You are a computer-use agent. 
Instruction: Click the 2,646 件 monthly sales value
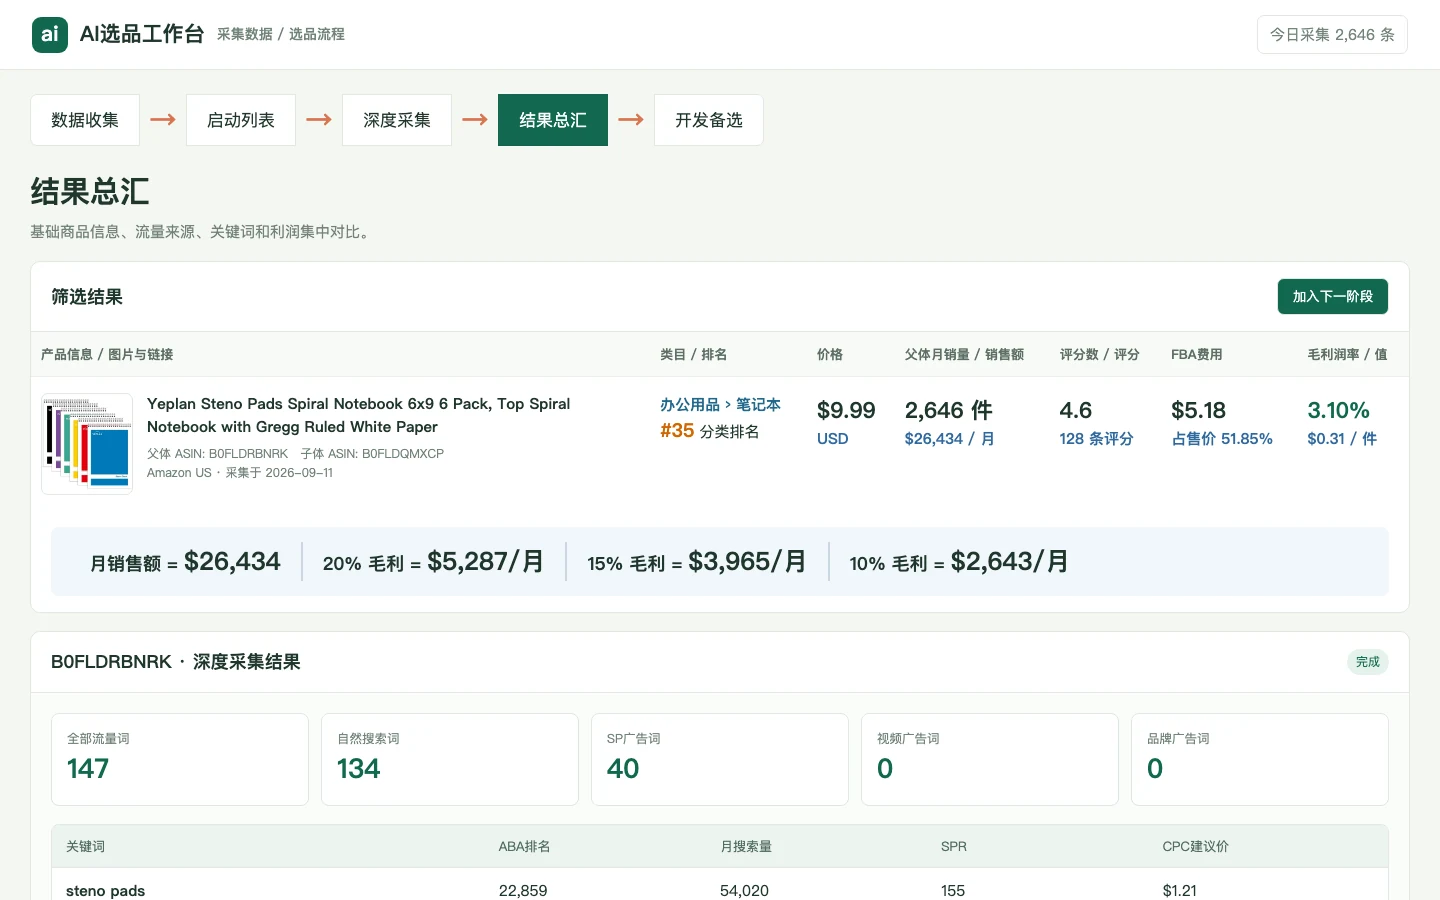(949, 410)
